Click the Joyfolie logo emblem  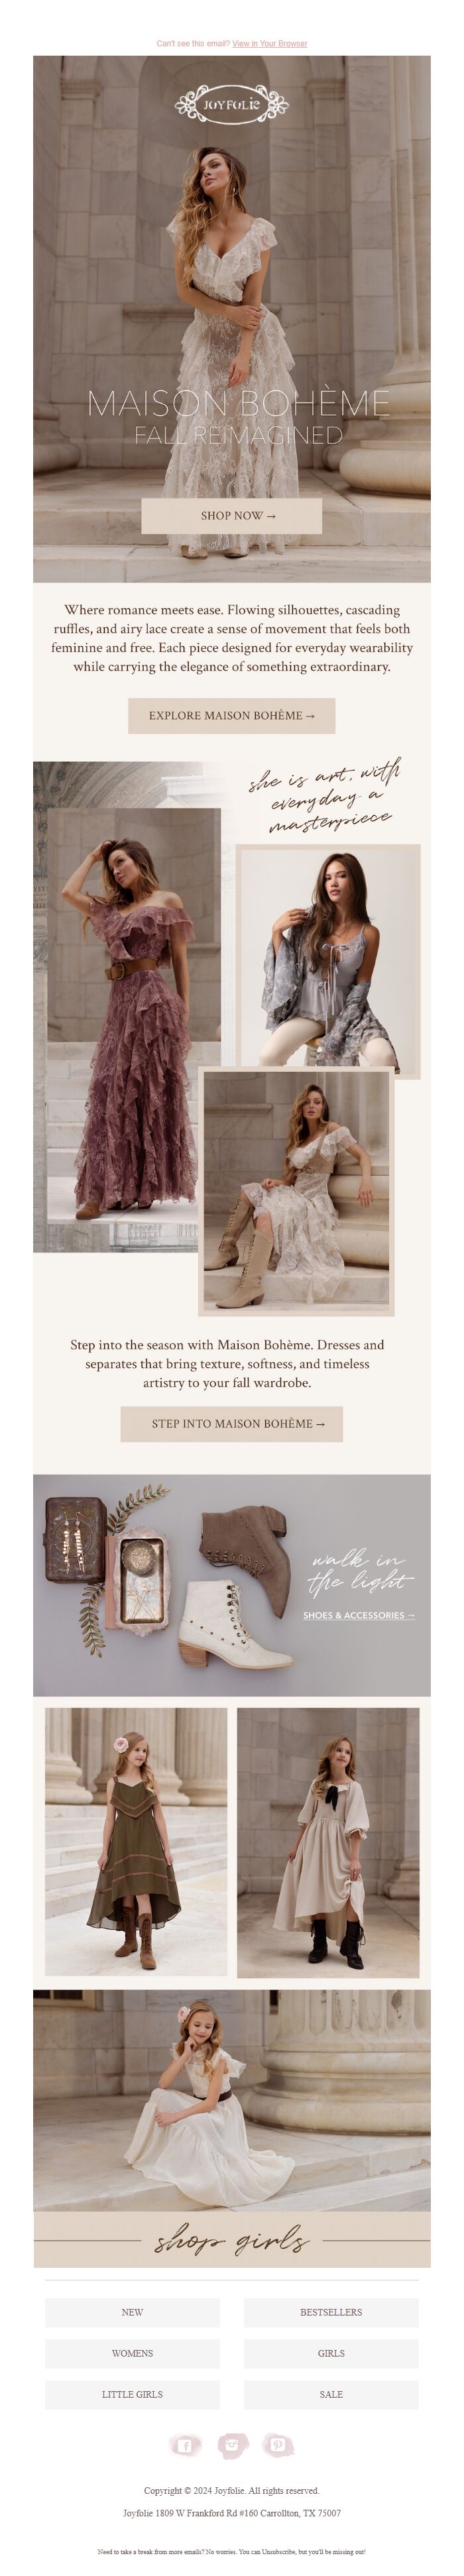click(x=231, y=104)
